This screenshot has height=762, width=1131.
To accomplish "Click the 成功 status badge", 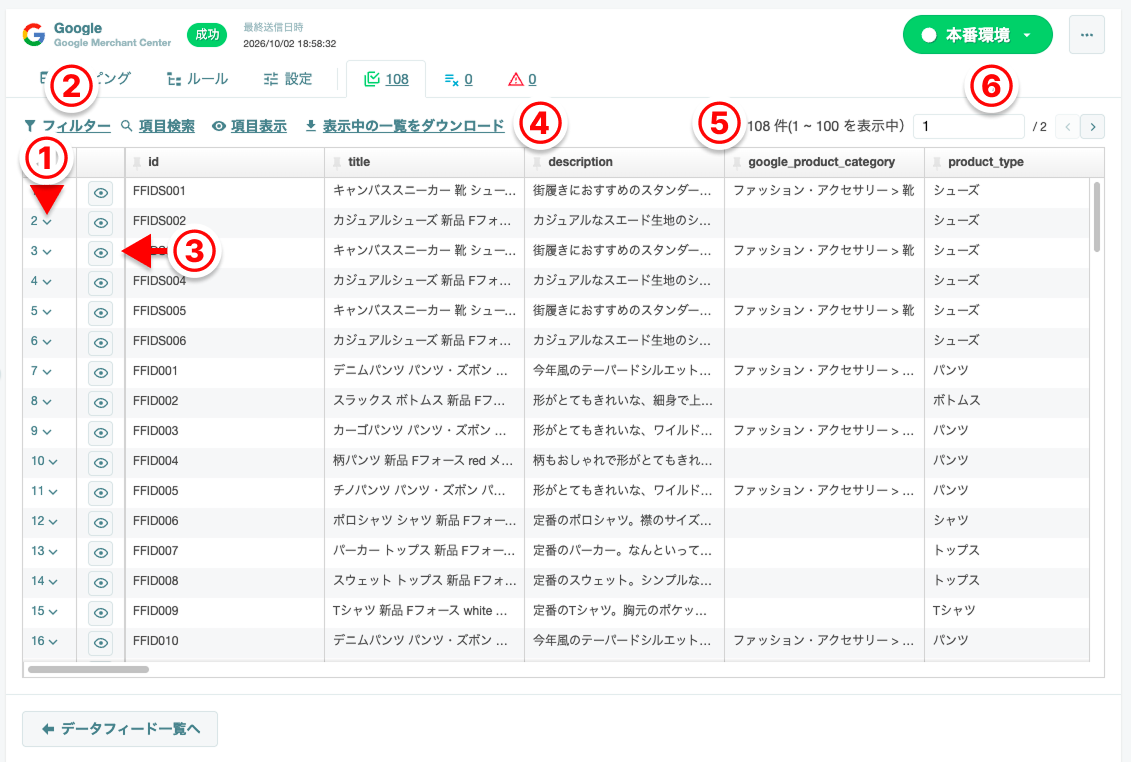I will click(207, 35).
